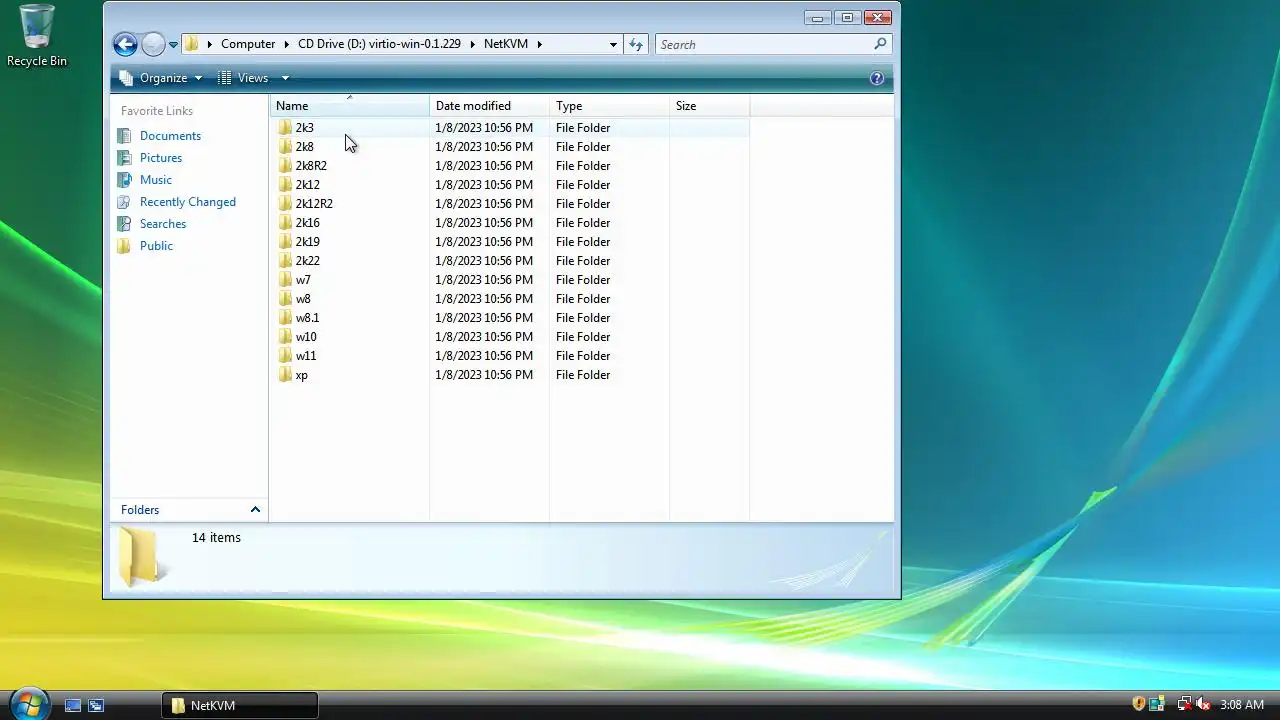The height and width of the screenshot is (720, 1280).
Task: Select the w8.1 folder name
Action: [x=307, y=318]
